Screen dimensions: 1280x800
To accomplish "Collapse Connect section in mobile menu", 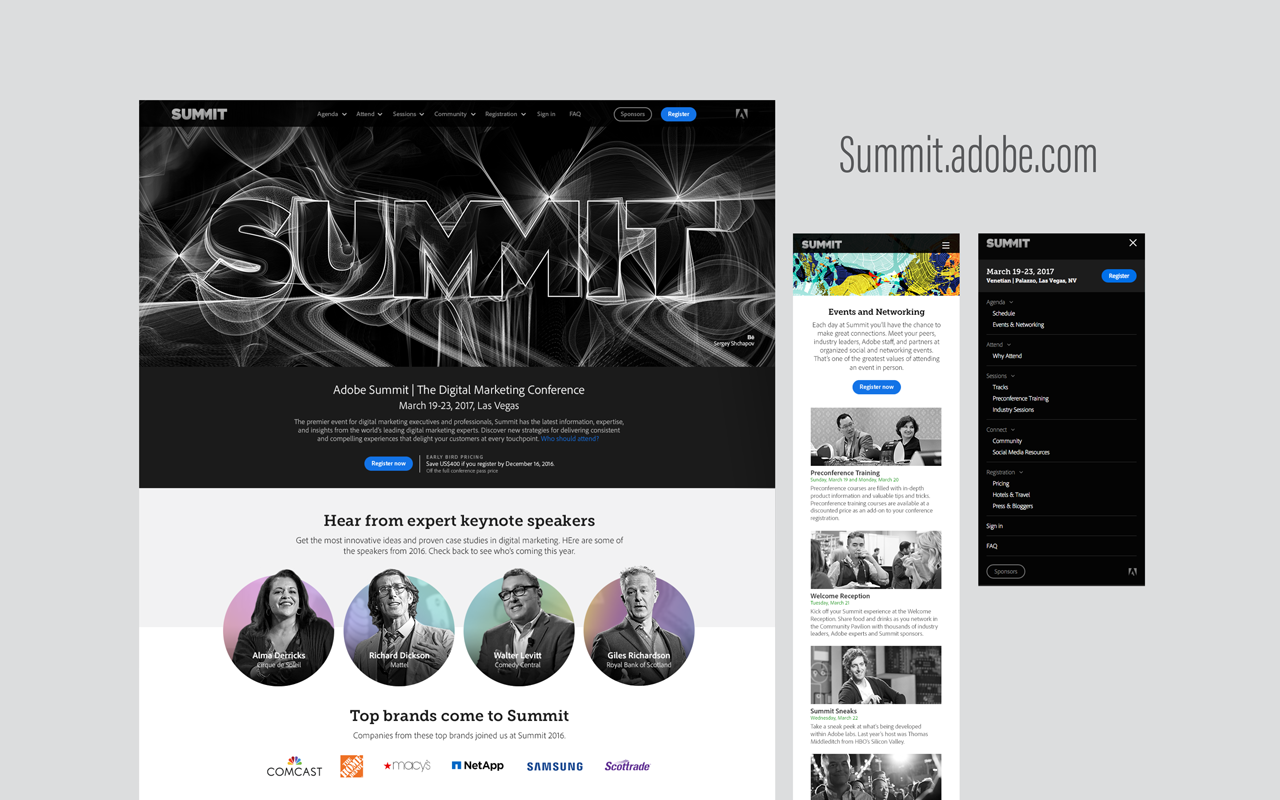I will (1001, 430).
